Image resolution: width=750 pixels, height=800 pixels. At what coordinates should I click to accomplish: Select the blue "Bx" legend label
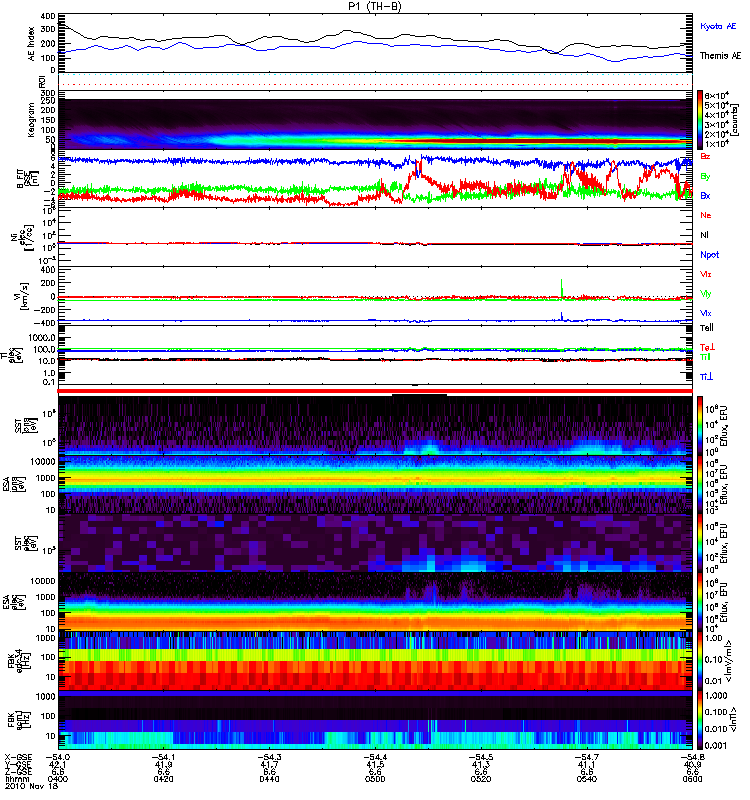[705, 195]
